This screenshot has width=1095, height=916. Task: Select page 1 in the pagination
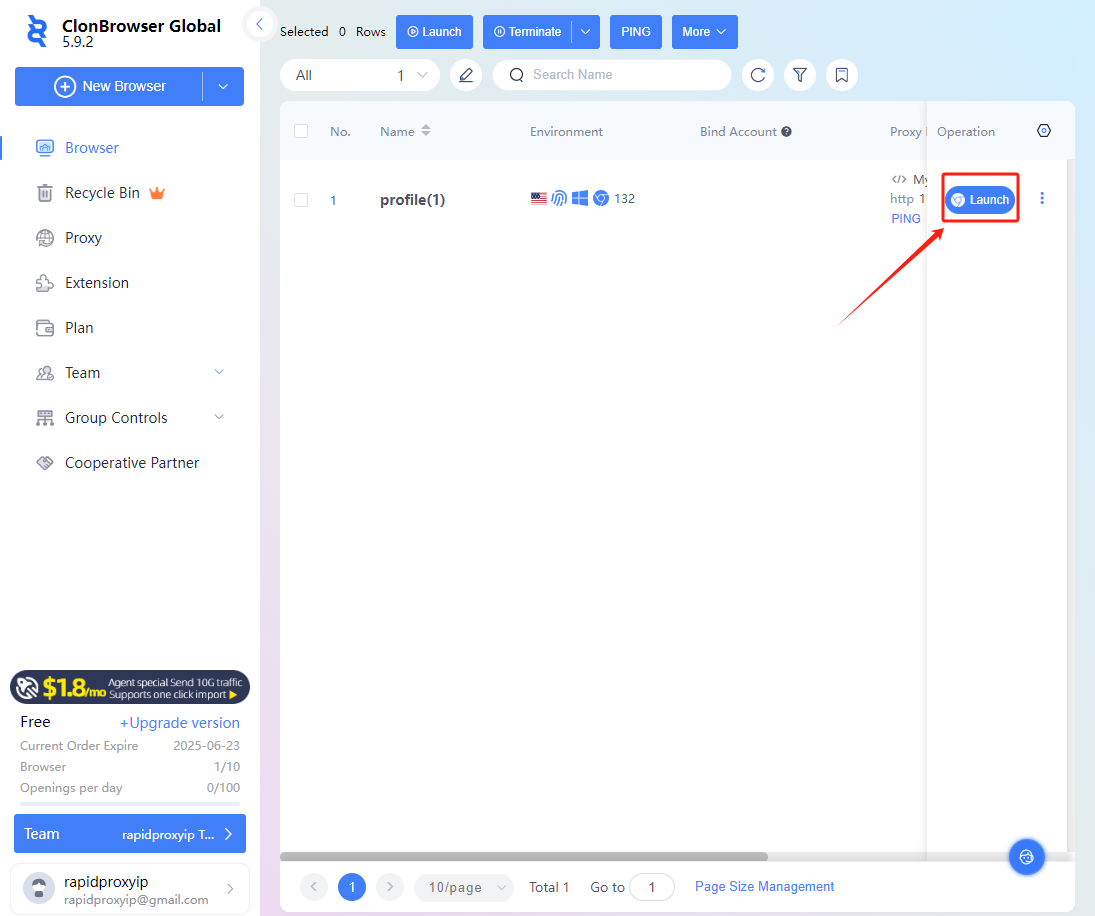click(x=352, y=887)
